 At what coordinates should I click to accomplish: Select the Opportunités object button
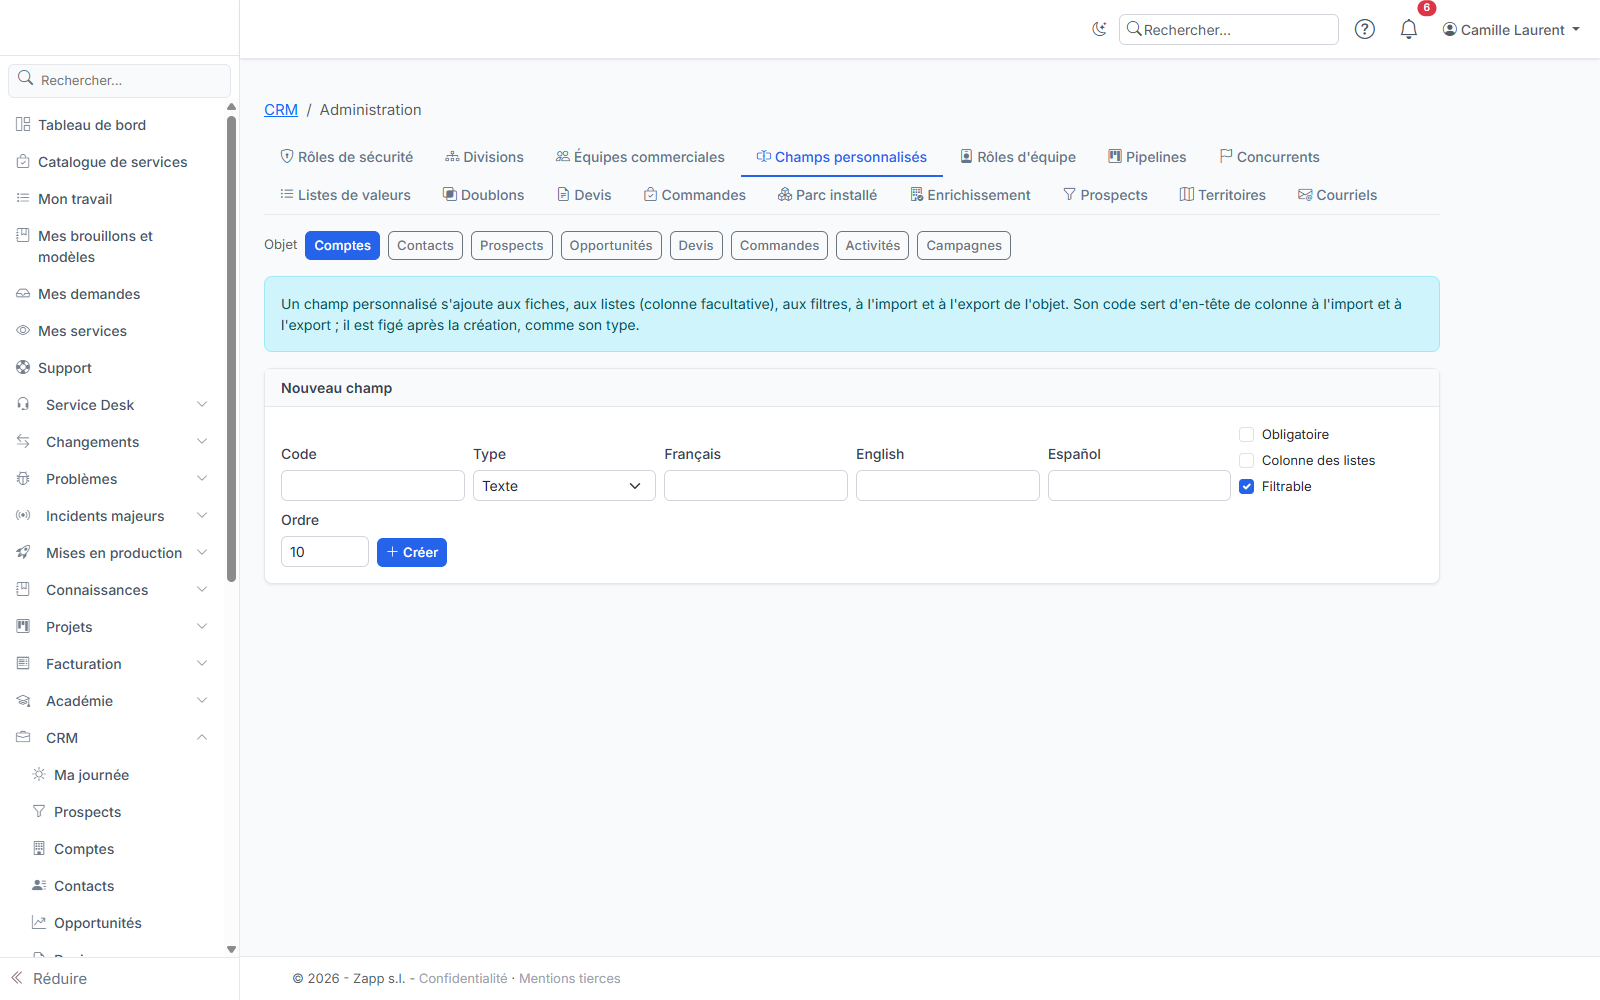(x=611, y=246)
